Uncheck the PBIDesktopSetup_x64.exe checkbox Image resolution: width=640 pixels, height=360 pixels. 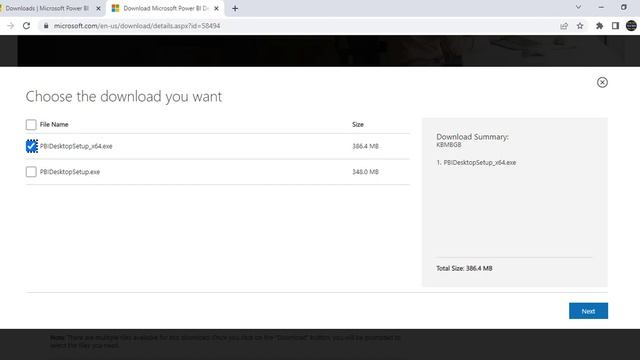[31, 146]
